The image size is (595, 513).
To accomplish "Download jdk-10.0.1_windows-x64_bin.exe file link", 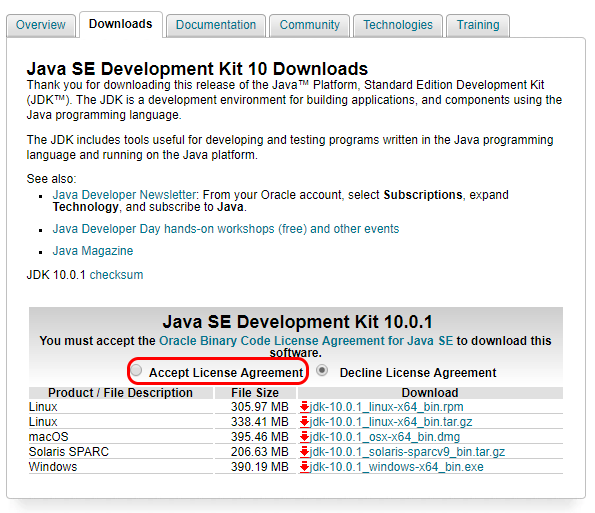I will click(x=397, y=467).
